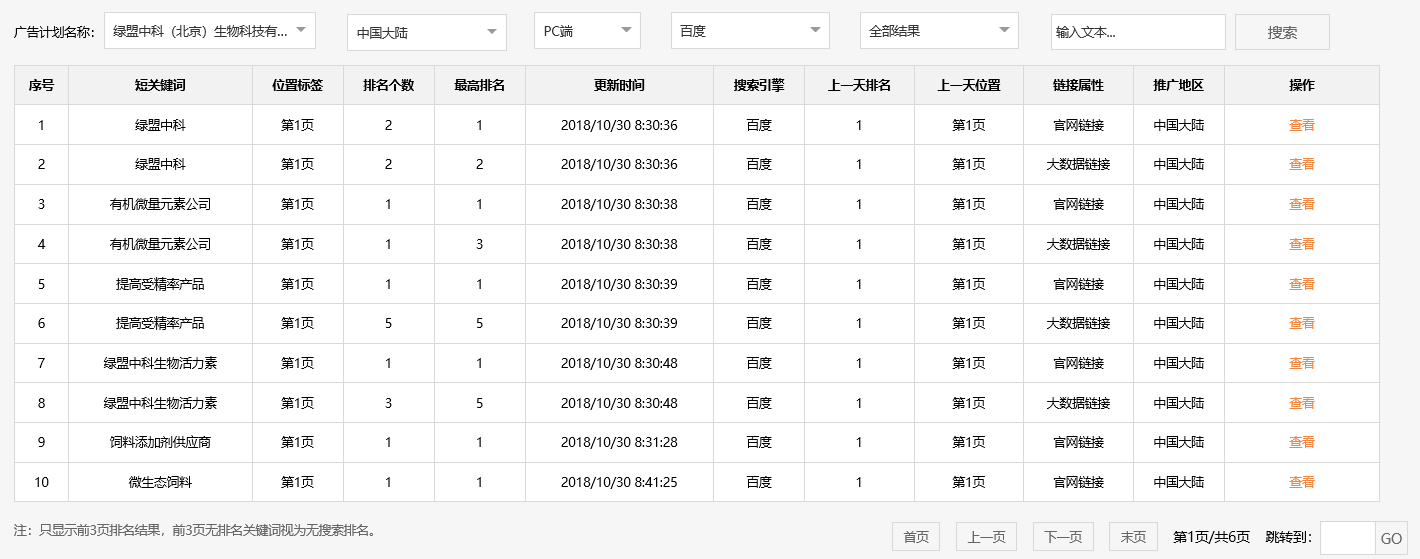The width and height of the screenshot is (1420, 559).
Task: Click the 序号 column header
Action: [41, 85]
